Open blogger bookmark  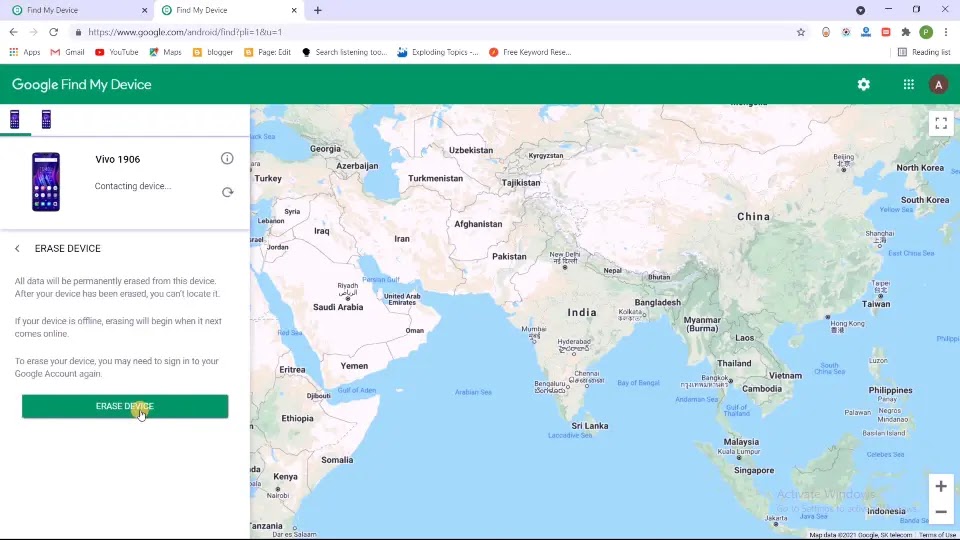(213, 52)
